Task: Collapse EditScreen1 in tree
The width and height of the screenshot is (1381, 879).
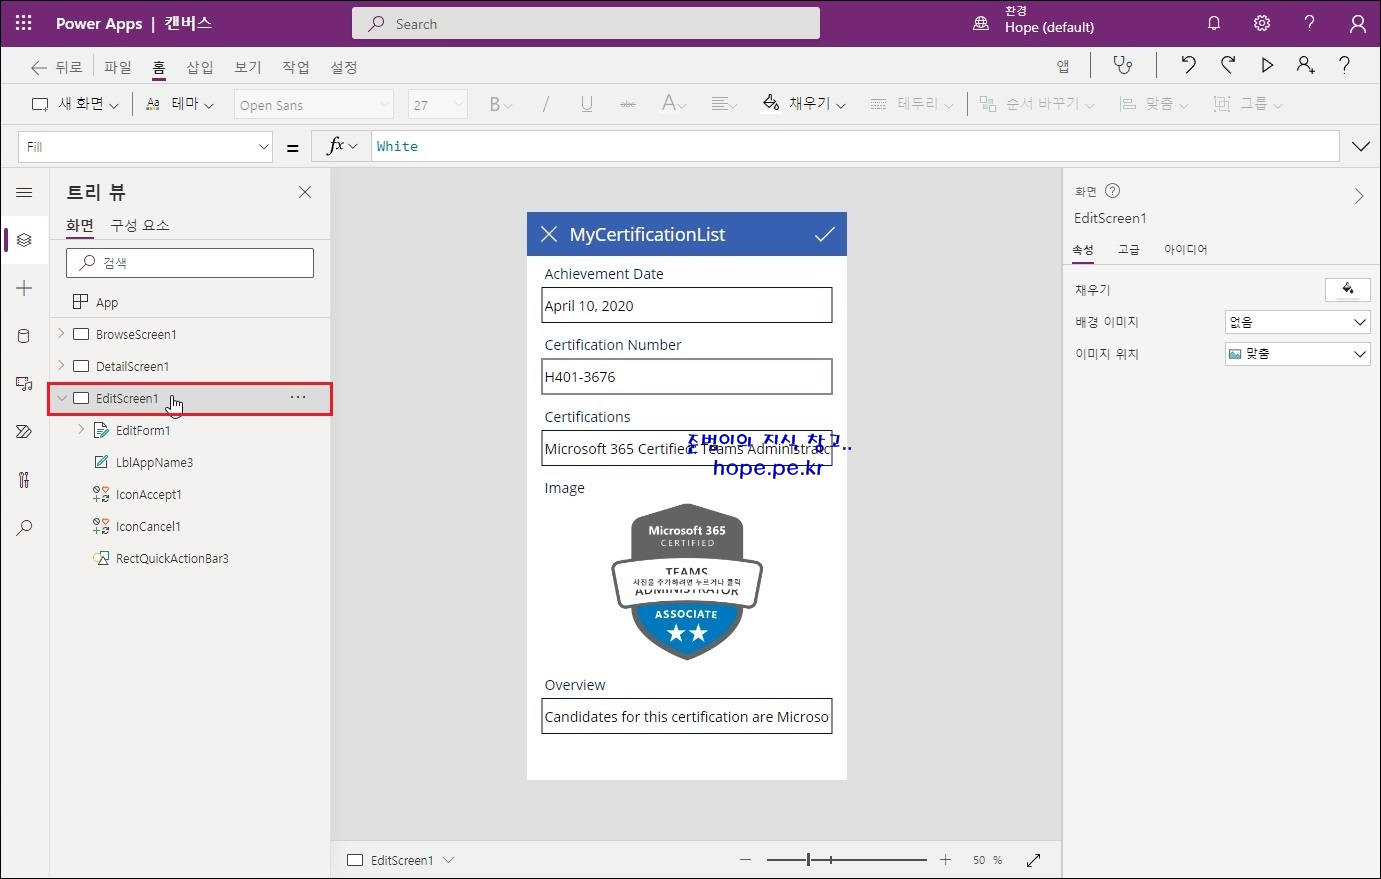Action: pyautogui.click(x=61, y=398)
